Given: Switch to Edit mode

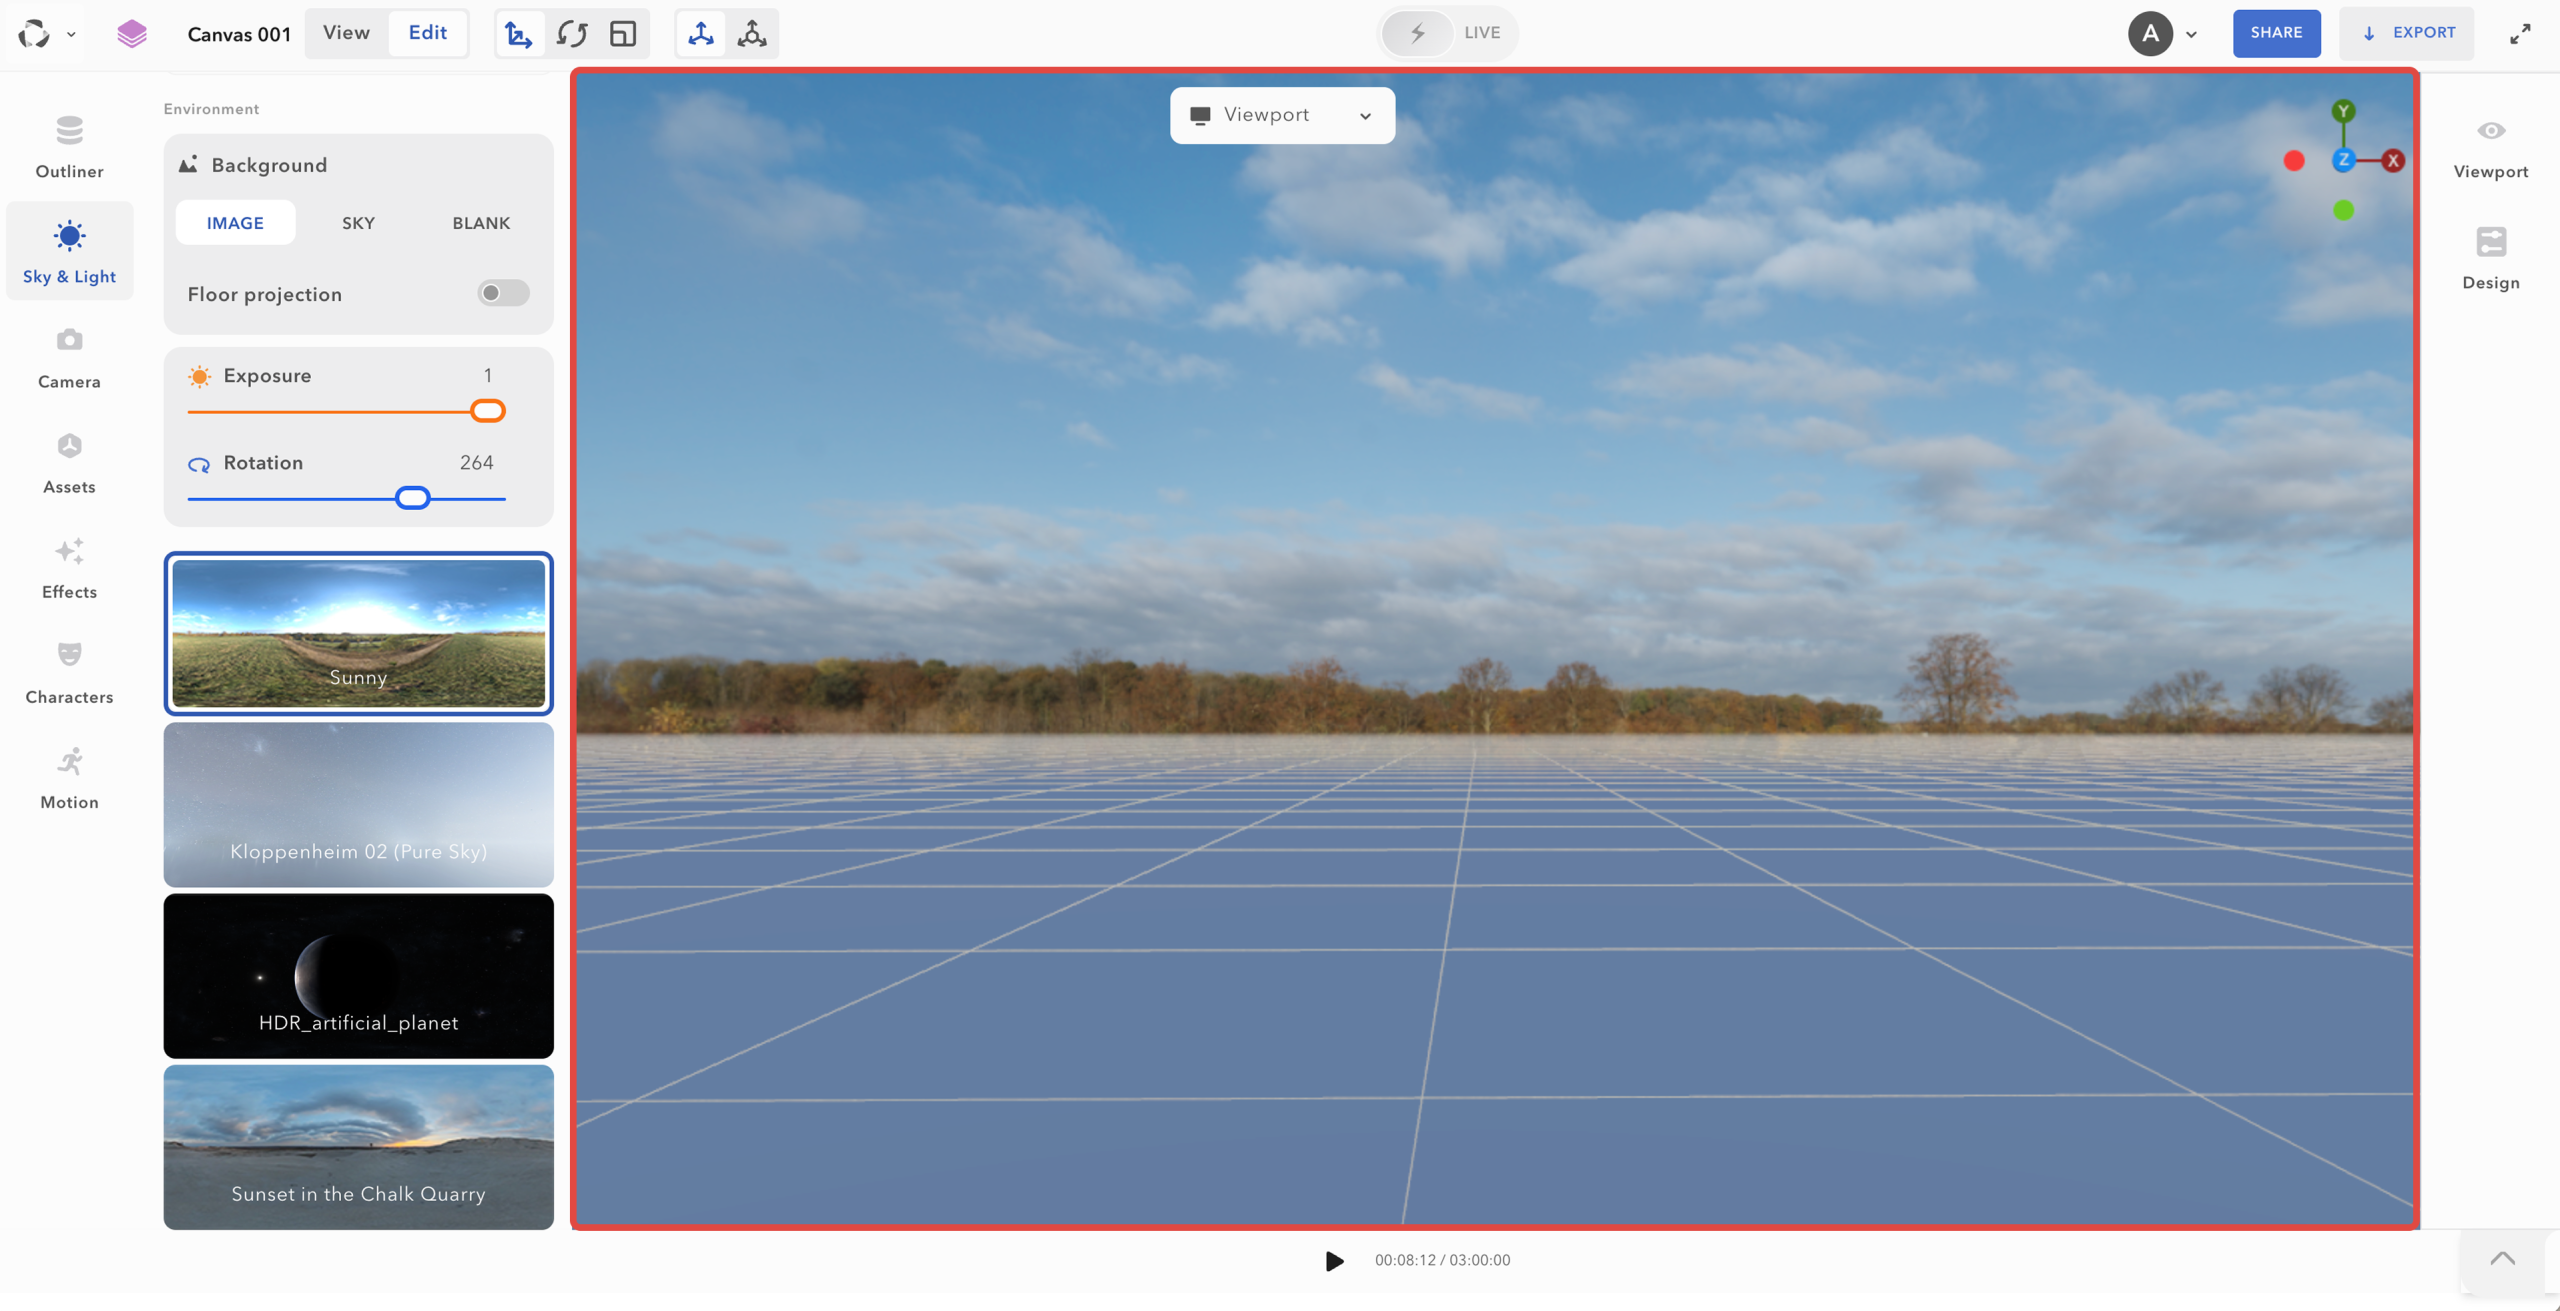Looking at the screenshot, I should tap(427, 32).
